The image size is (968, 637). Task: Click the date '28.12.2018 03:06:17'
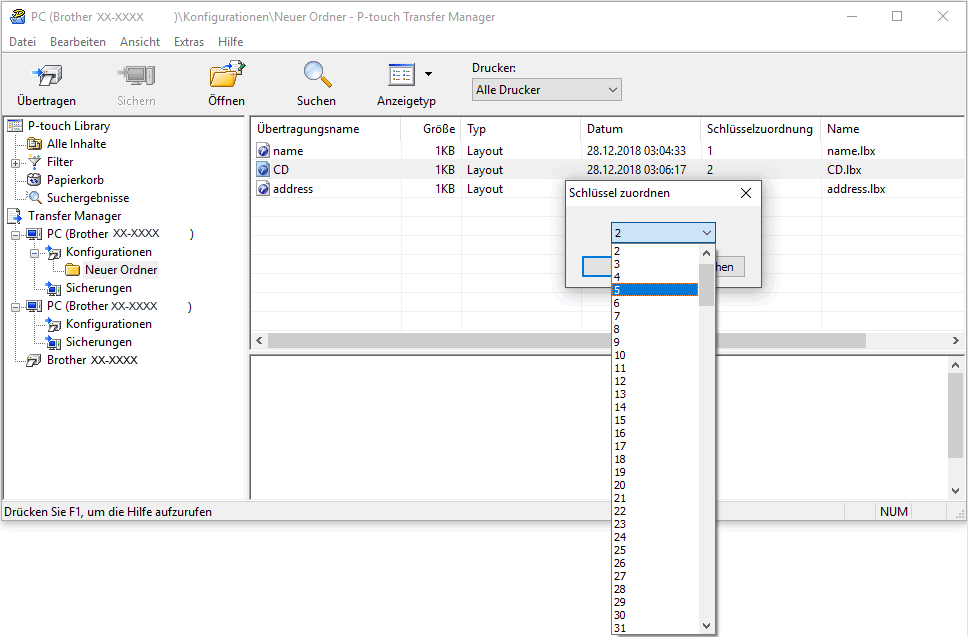[x=636, y=170]
